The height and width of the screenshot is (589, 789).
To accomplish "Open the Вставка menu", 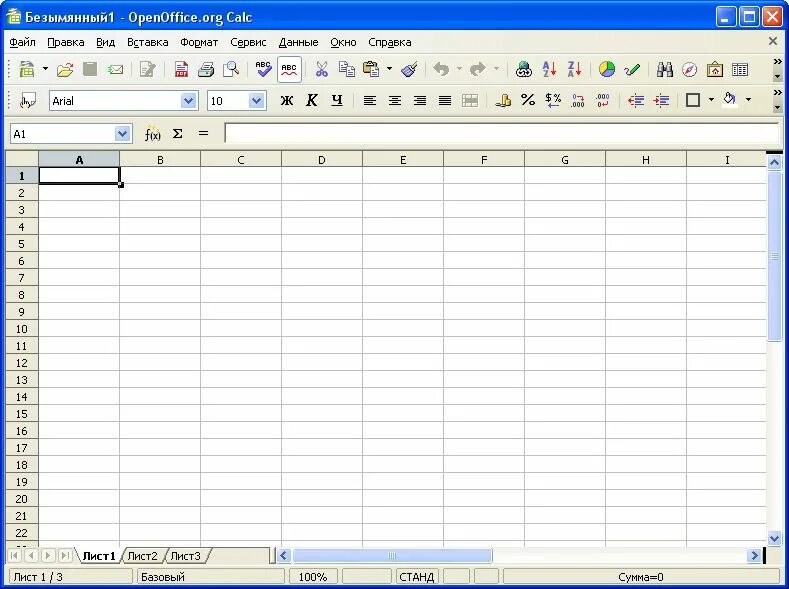I will [147, 42].
